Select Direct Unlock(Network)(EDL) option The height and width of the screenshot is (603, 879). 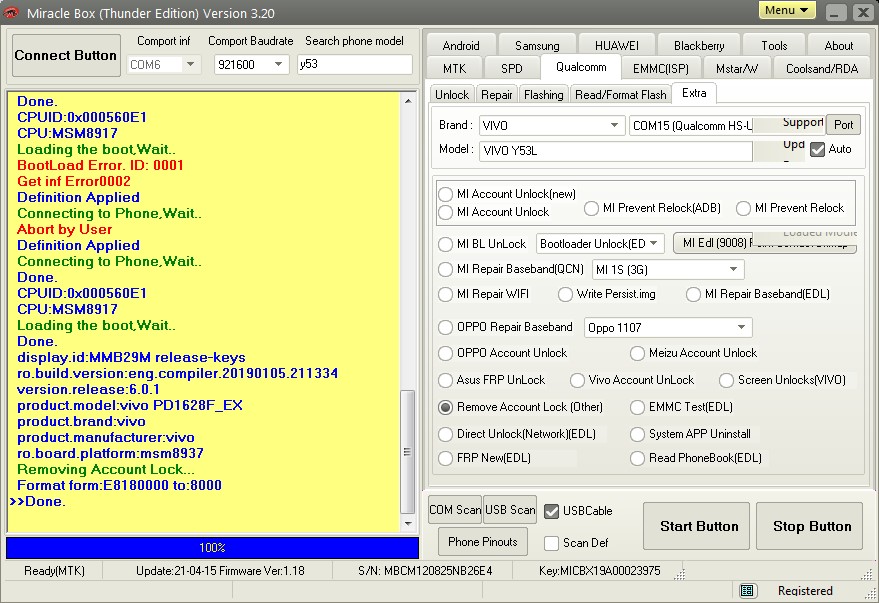446,434
